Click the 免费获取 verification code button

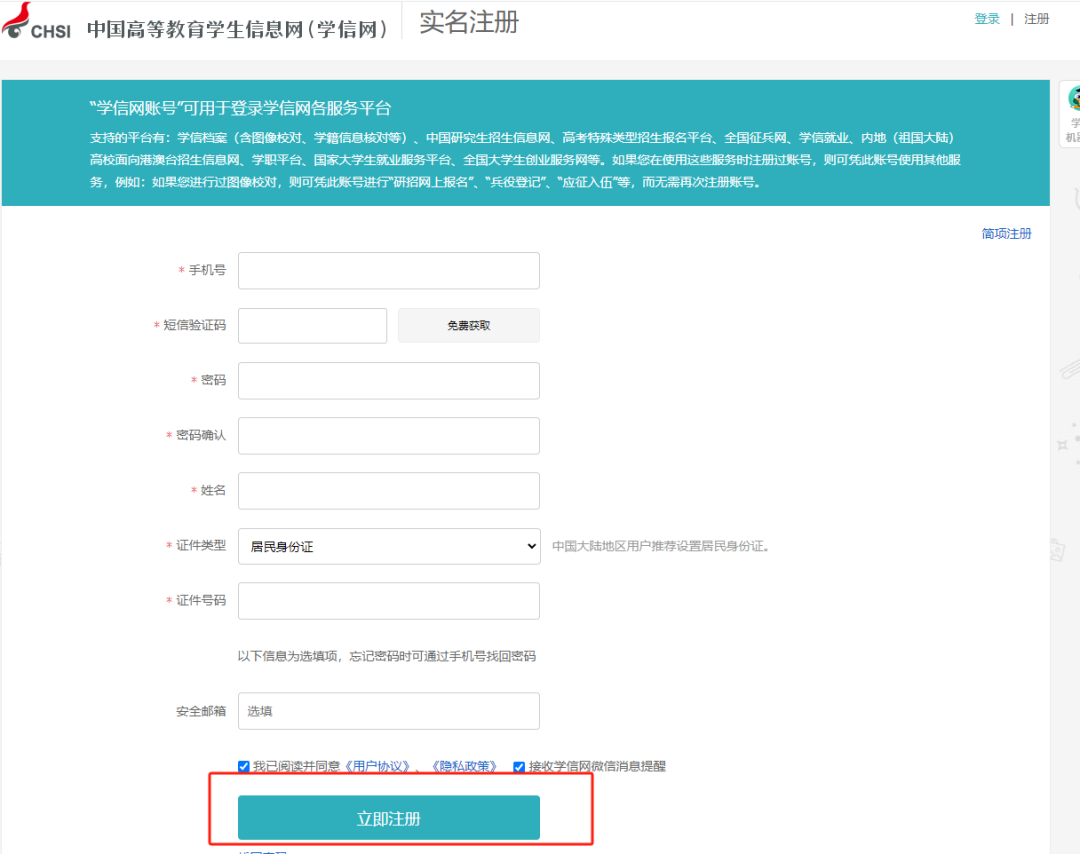(468, 326)
